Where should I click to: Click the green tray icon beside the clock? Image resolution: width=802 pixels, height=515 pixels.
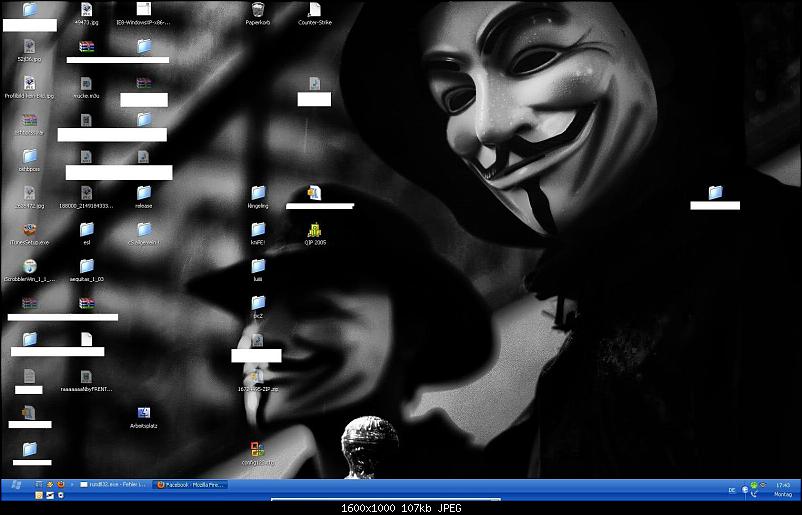[753, 485]
